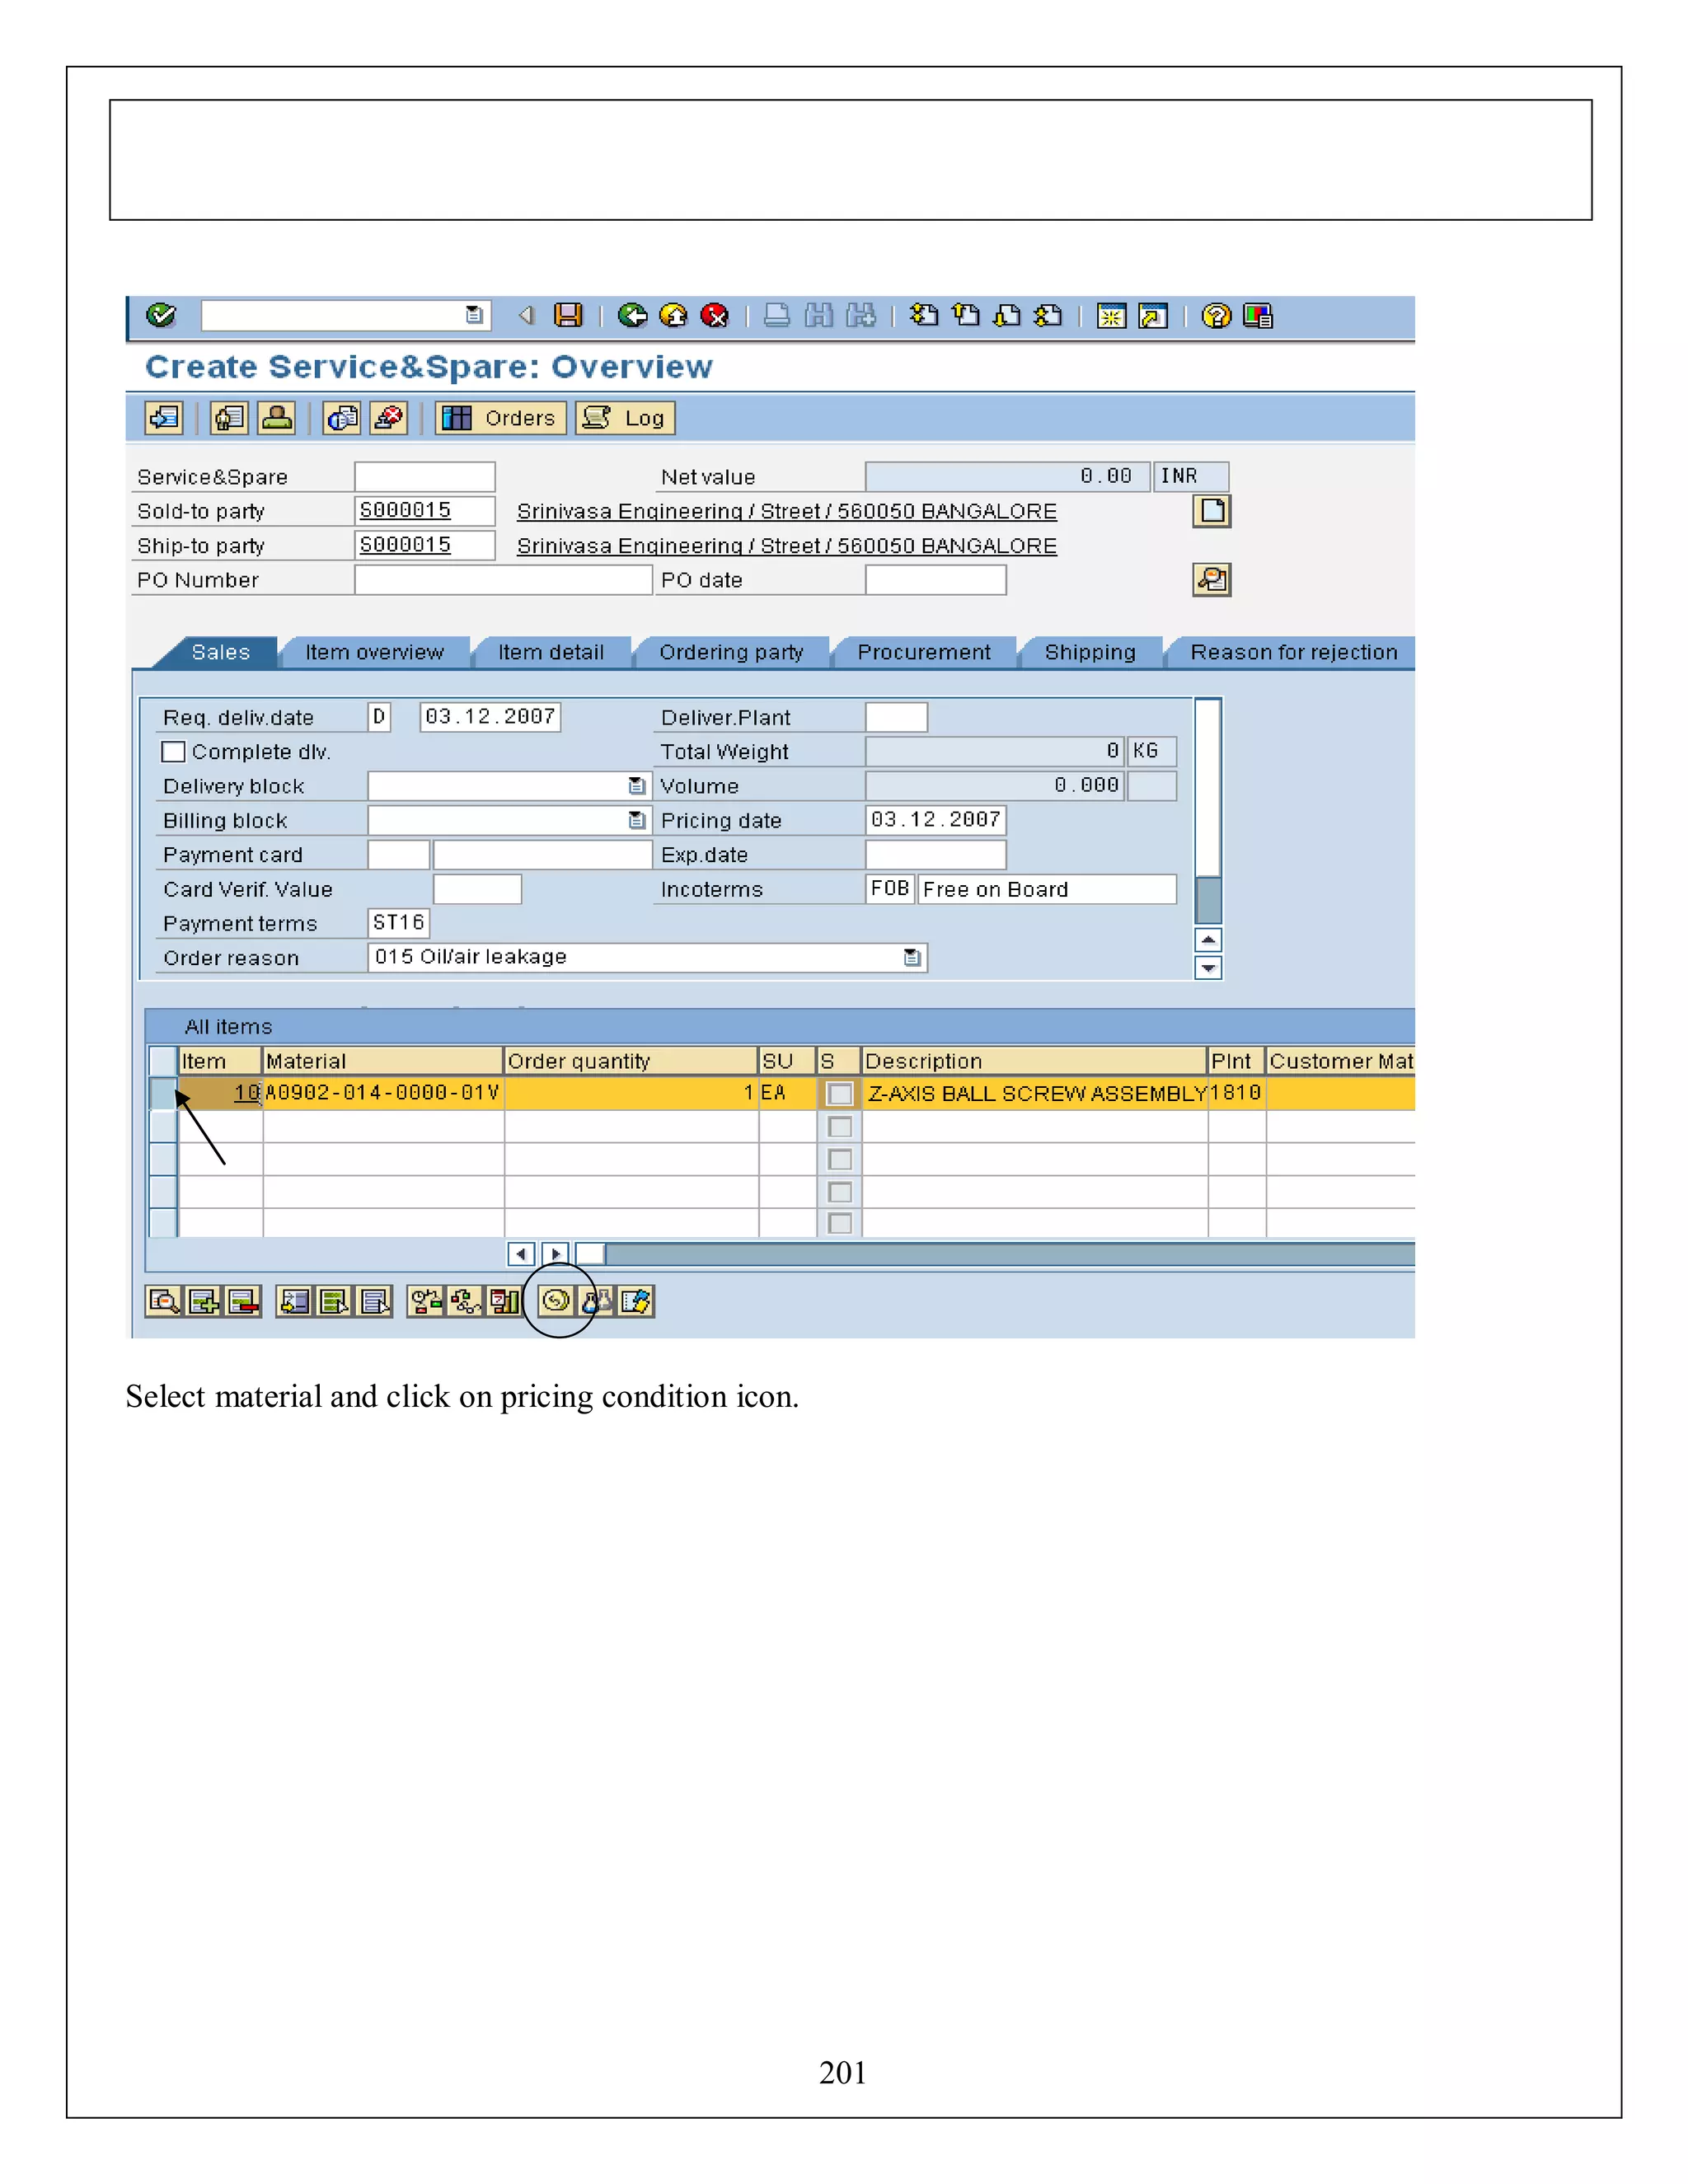This screenshot has width=1688, height=2184.
Task: Expand the Delivery block dropdown
Action: (x=636, y=786)
